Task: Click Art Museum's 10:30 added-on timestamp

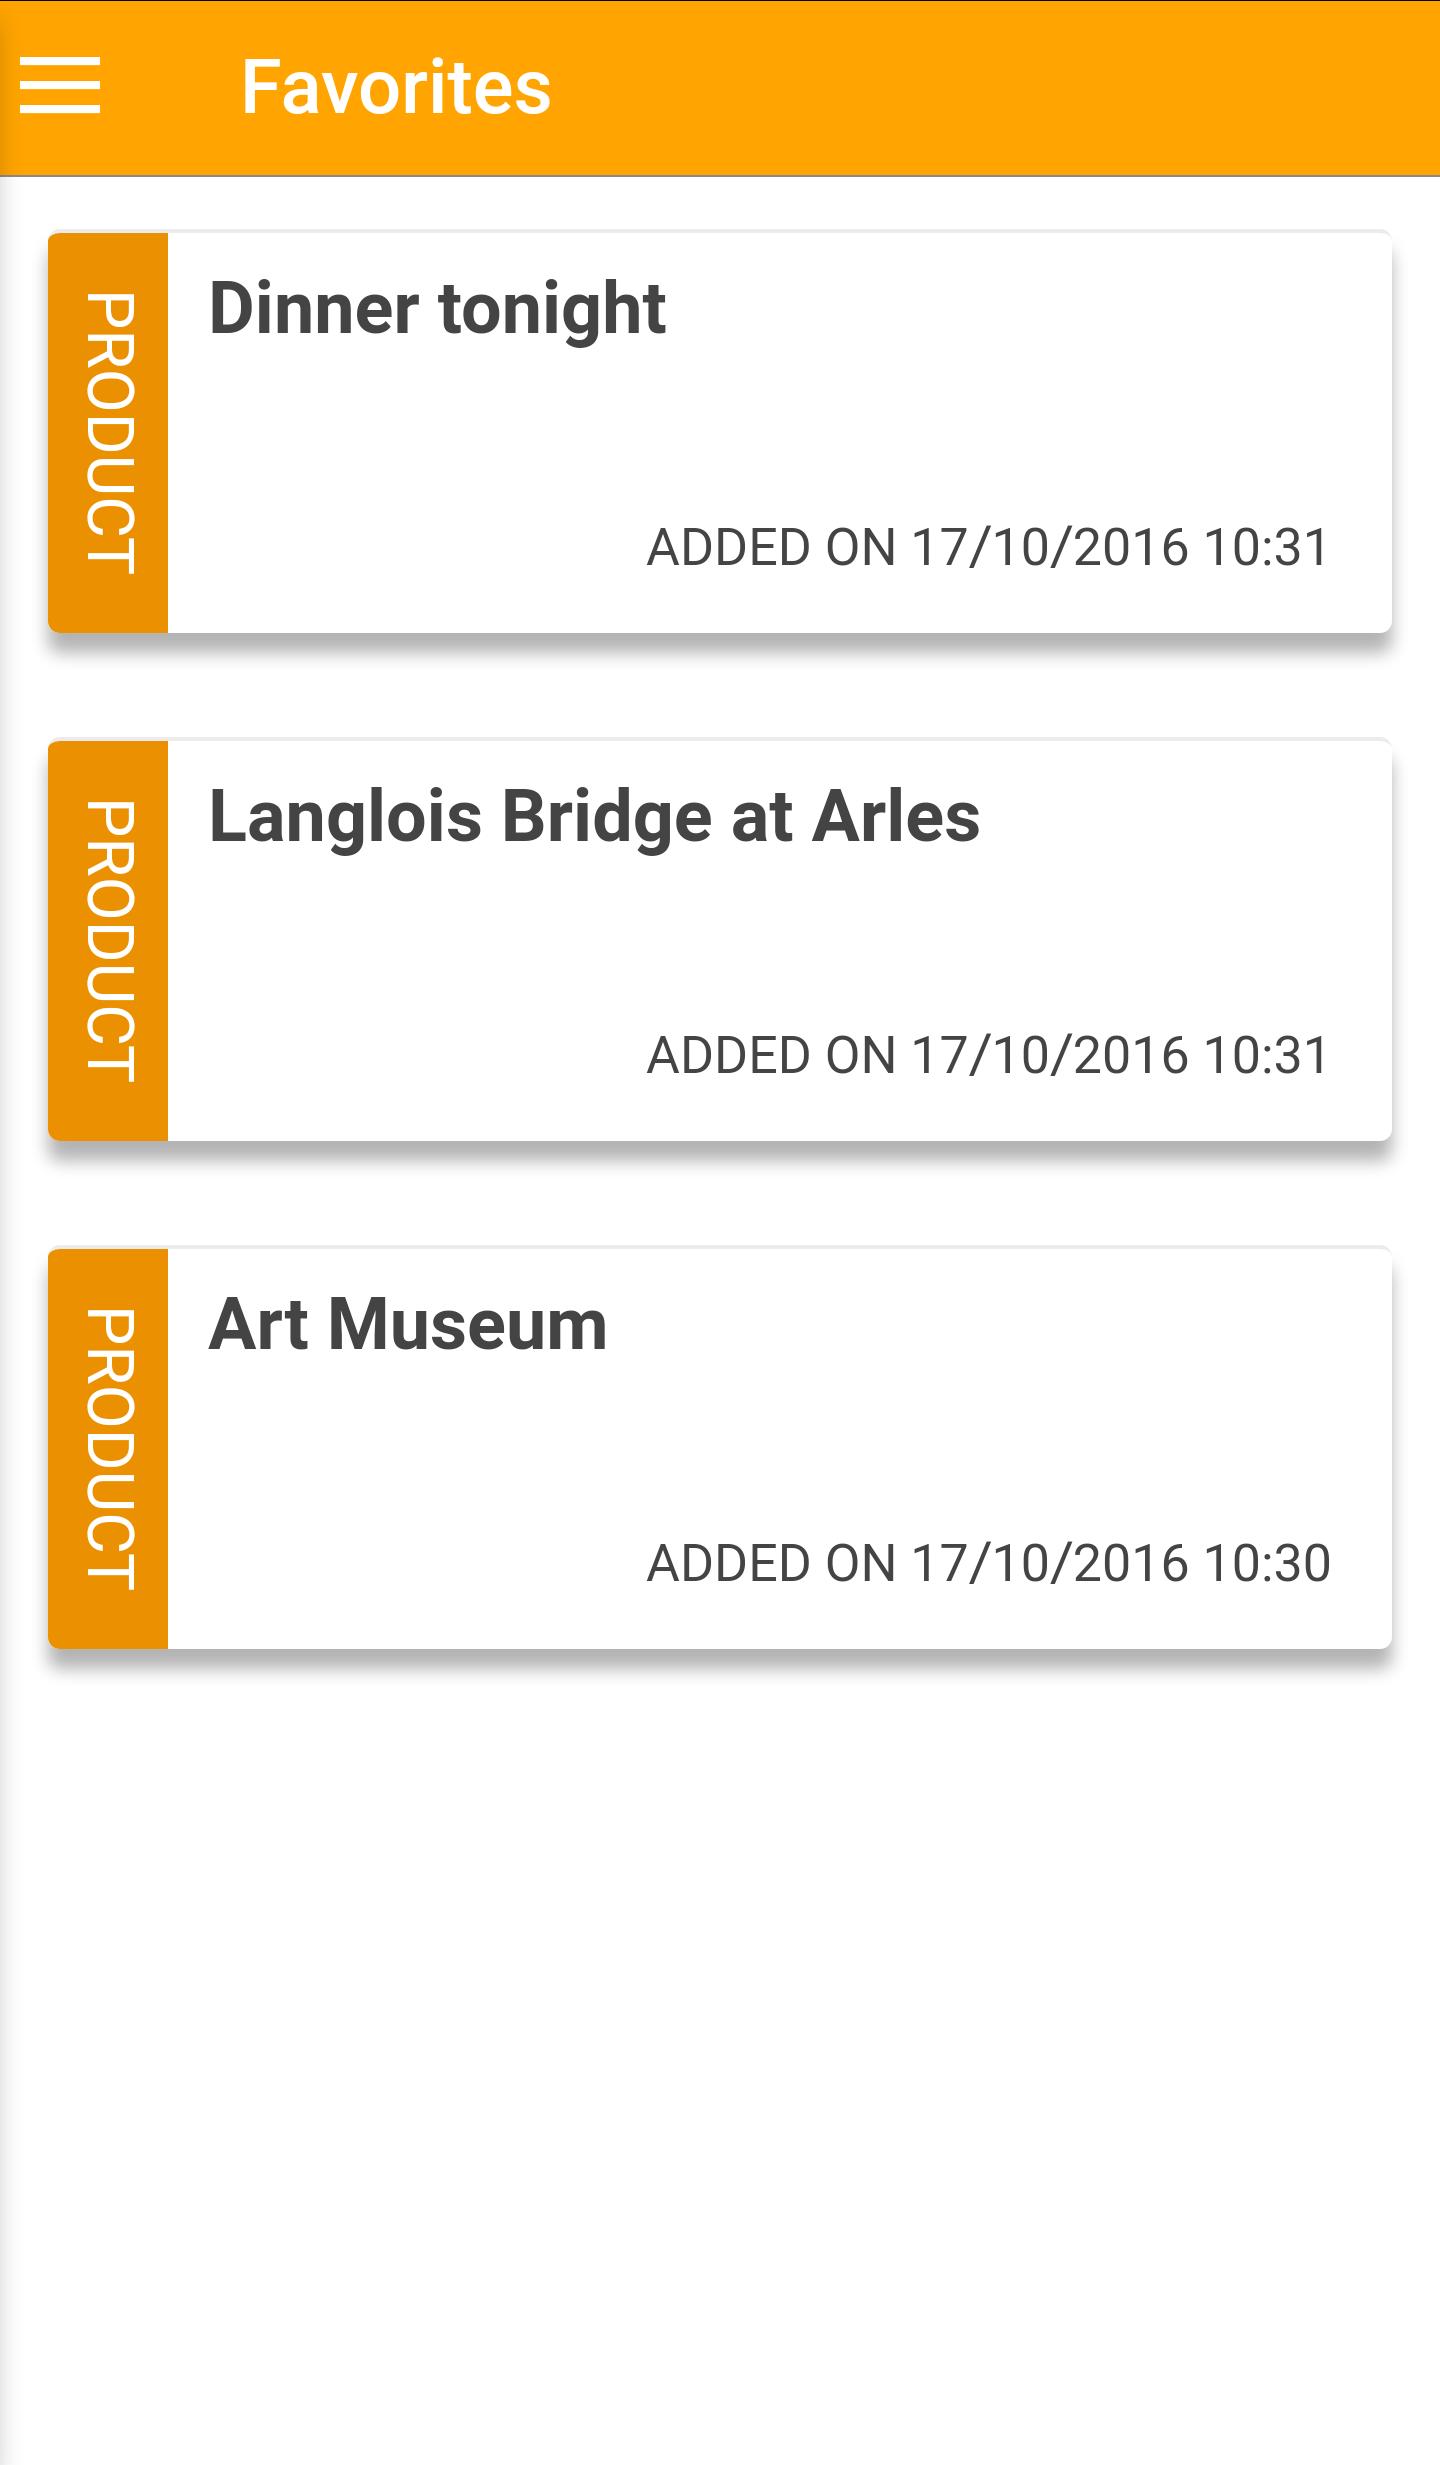Action: pyautogui.click(x=988, y=1564)
